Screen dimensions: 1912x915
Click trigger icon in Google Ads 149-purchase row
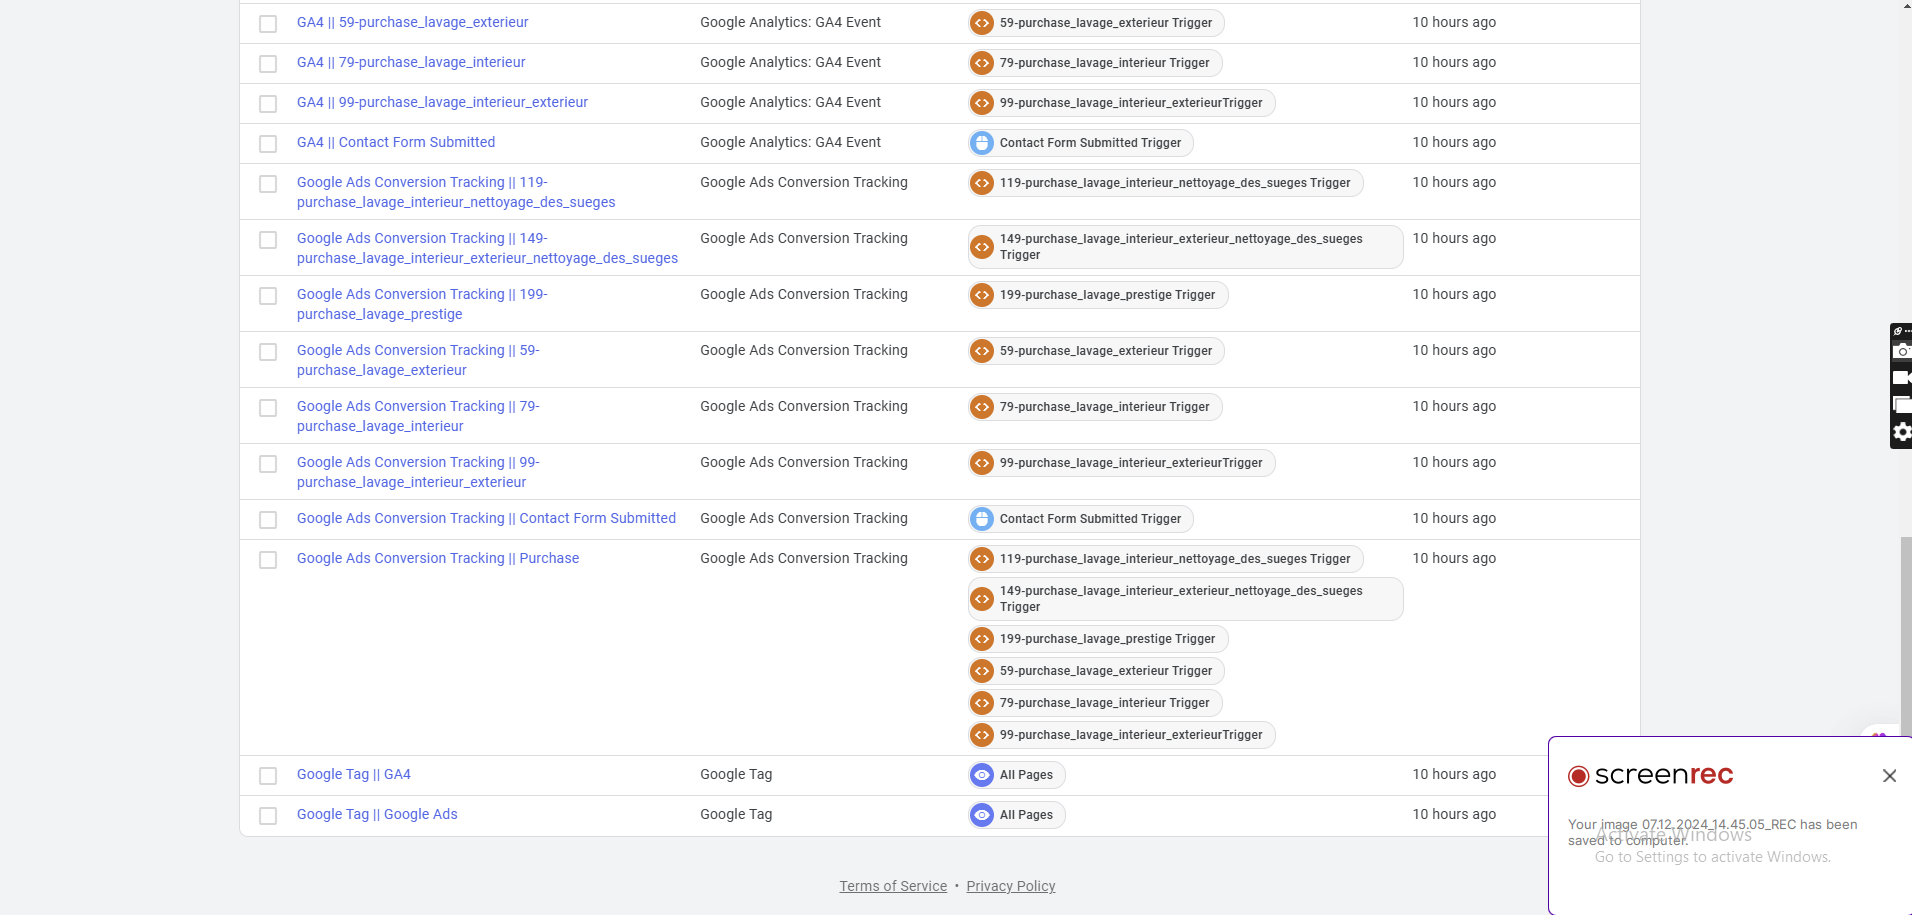click(x=982, y=247)
